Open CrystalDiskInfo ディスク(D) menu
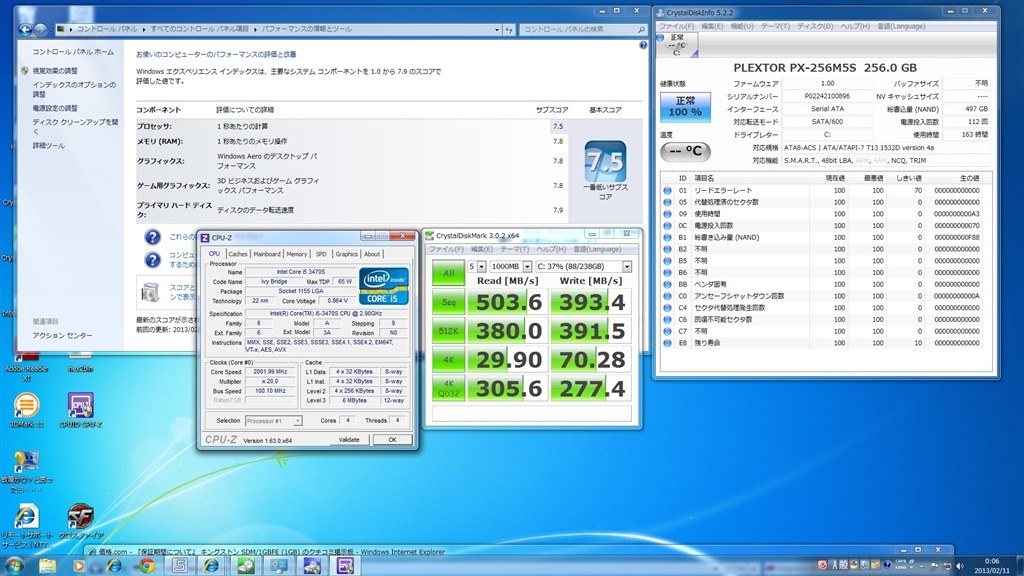Screen dimensions: 1024x576 (x=815, y=26)
